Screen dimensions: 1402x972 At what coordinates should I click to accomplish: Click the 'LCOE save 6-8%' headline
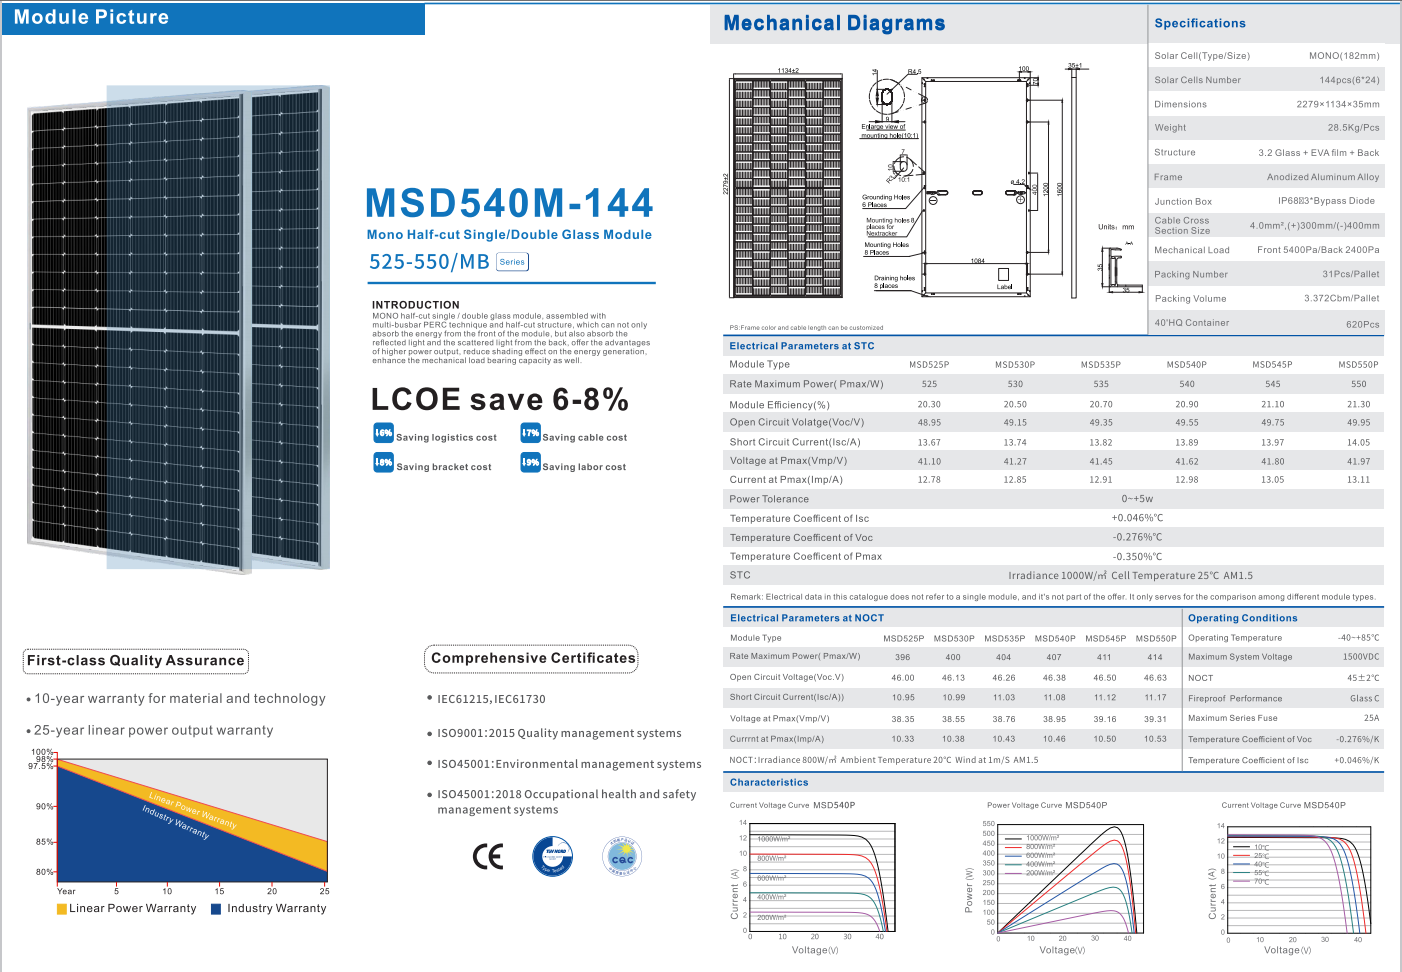[x=500, y=400]
